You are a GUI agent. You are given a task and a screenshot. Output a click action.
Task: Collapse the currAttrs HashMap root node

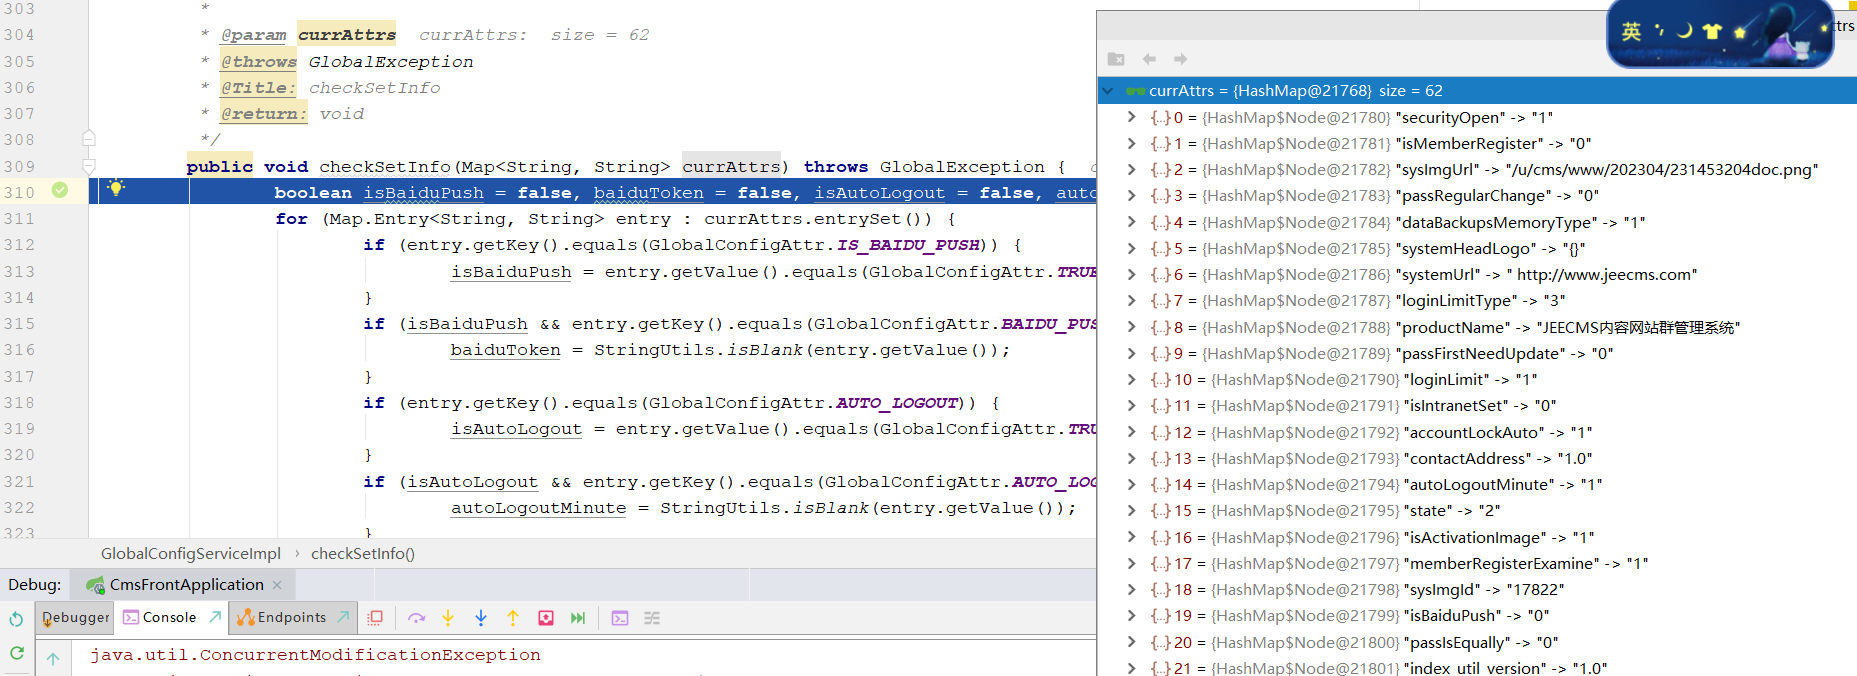point(1108,91)
